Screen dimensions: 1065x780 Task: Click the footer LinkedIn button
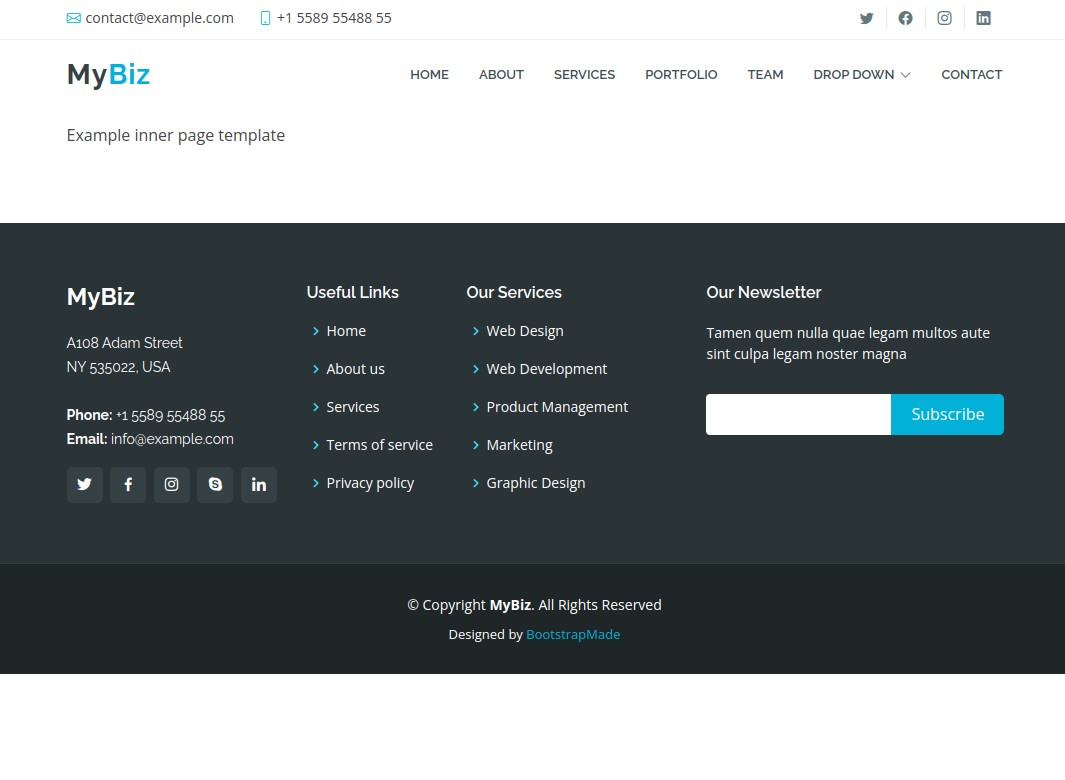pos(259,485)
